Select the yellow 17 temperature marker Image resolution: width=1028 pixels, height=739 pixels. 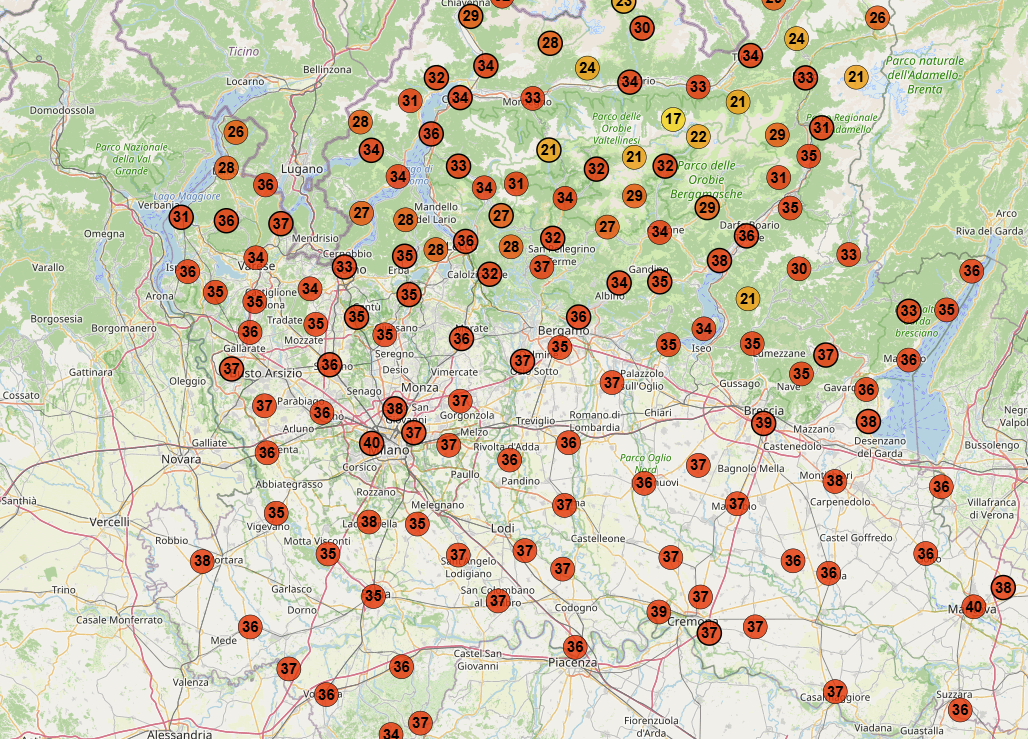[x=673, y=119]
